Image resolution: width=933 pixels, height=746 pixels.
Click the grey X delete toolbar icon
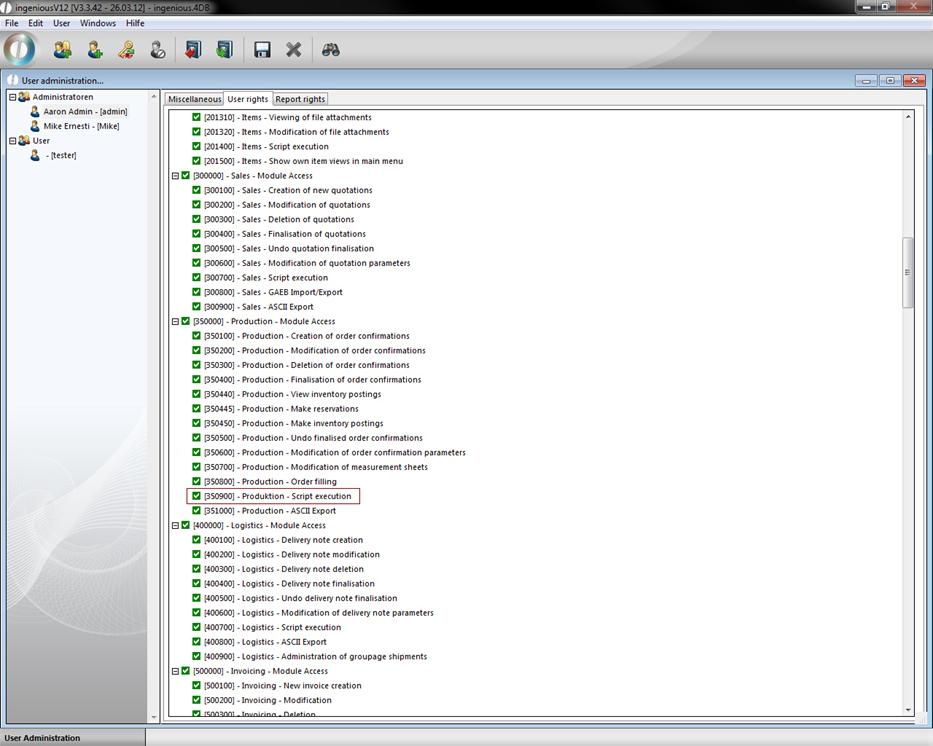294,49
